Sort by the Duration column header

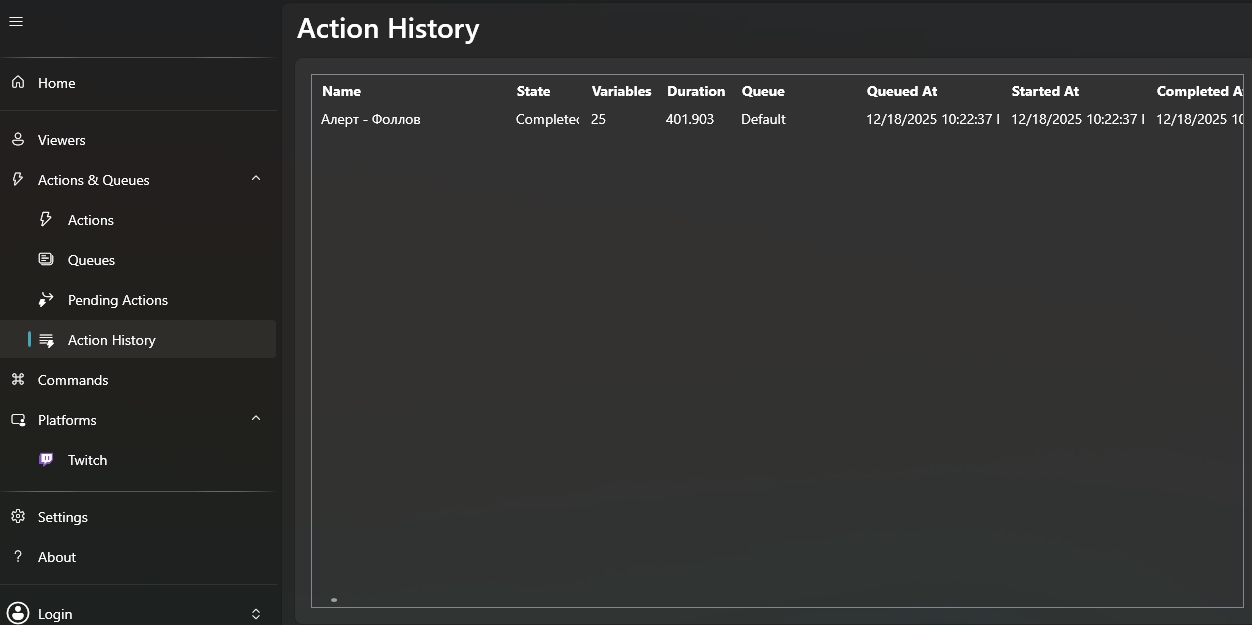(696, 91)
